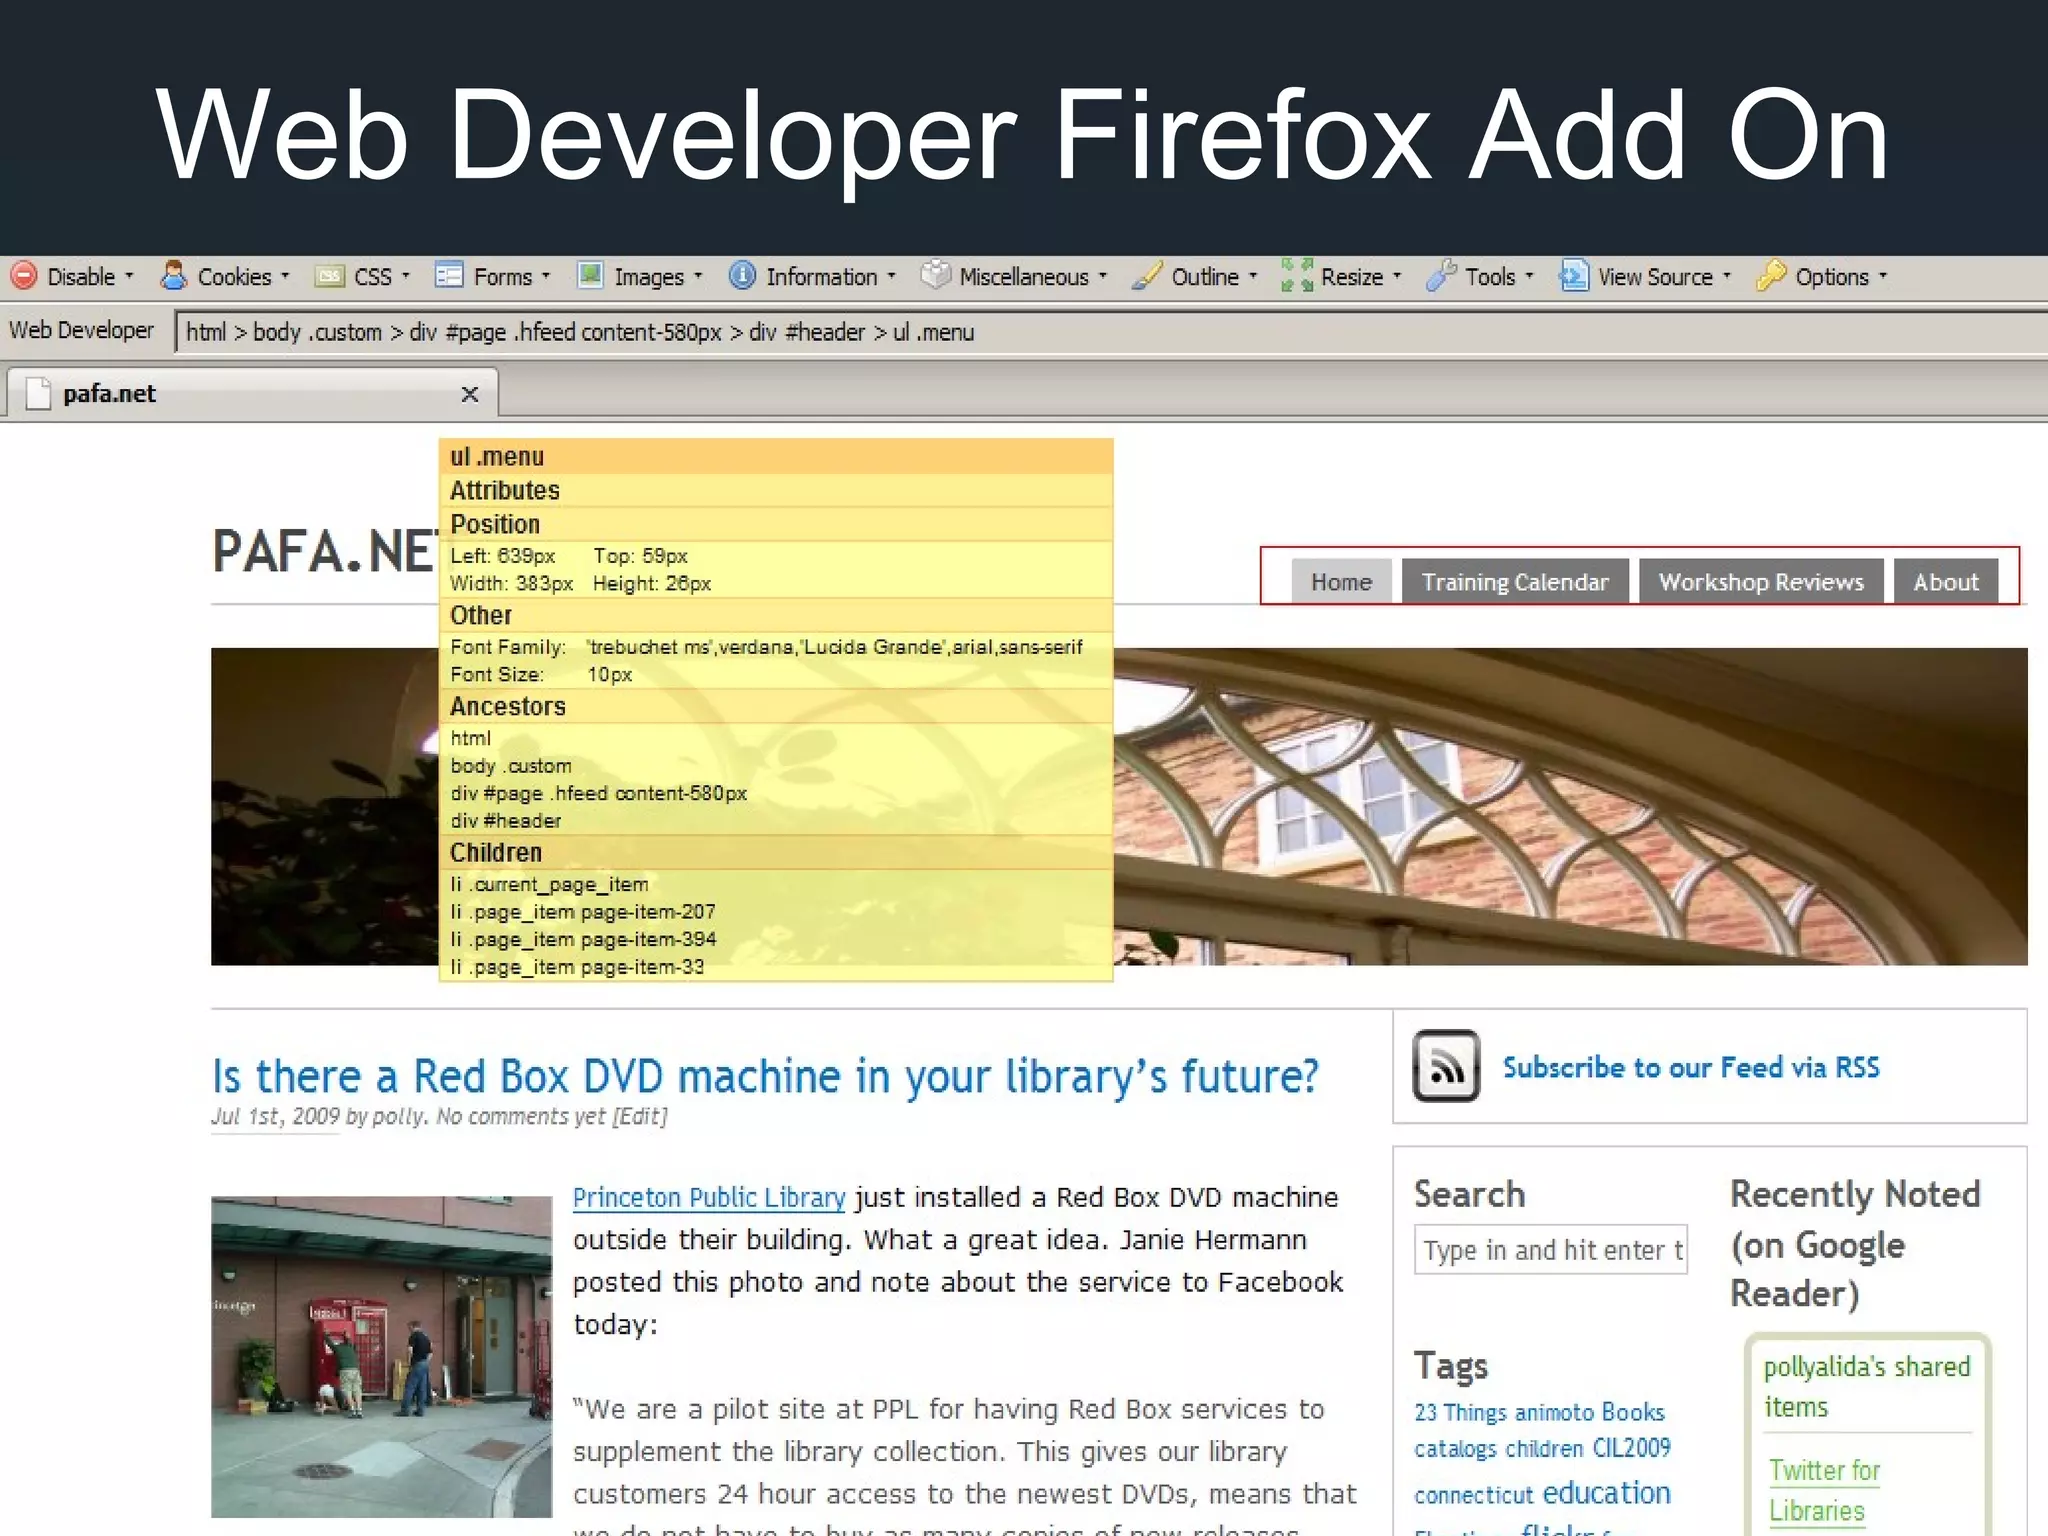2048x1536 pixels.
Task: Open the Twitter for Libraries link
Action: click(1824, 1490)
